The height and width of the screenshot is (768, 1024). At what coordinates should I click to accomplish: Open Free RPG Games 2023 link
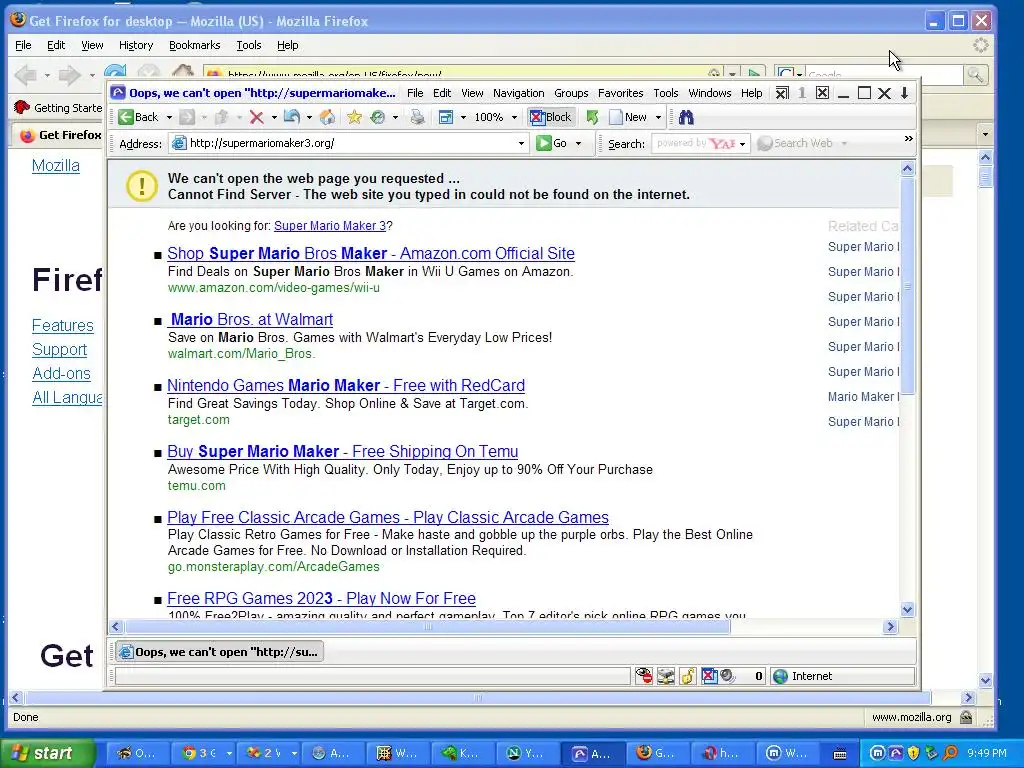point(321,598)
